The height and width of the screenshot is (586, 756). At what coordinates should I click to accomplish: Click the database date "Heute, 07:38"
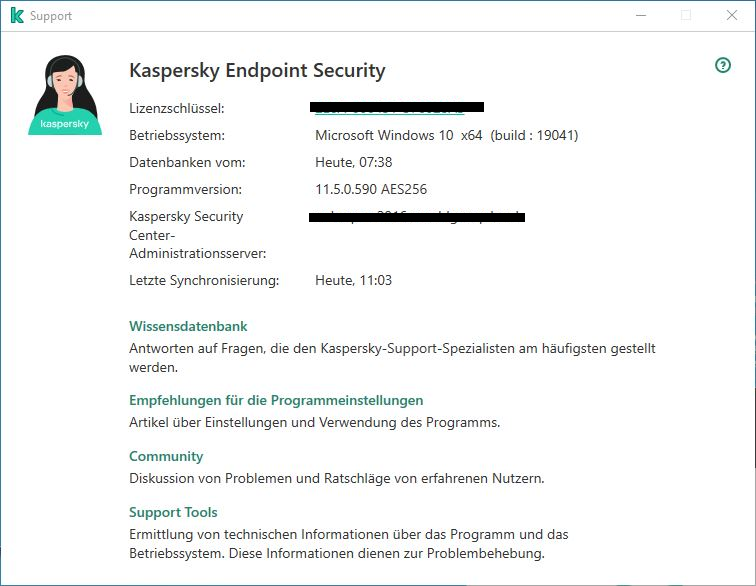(353, 162)
